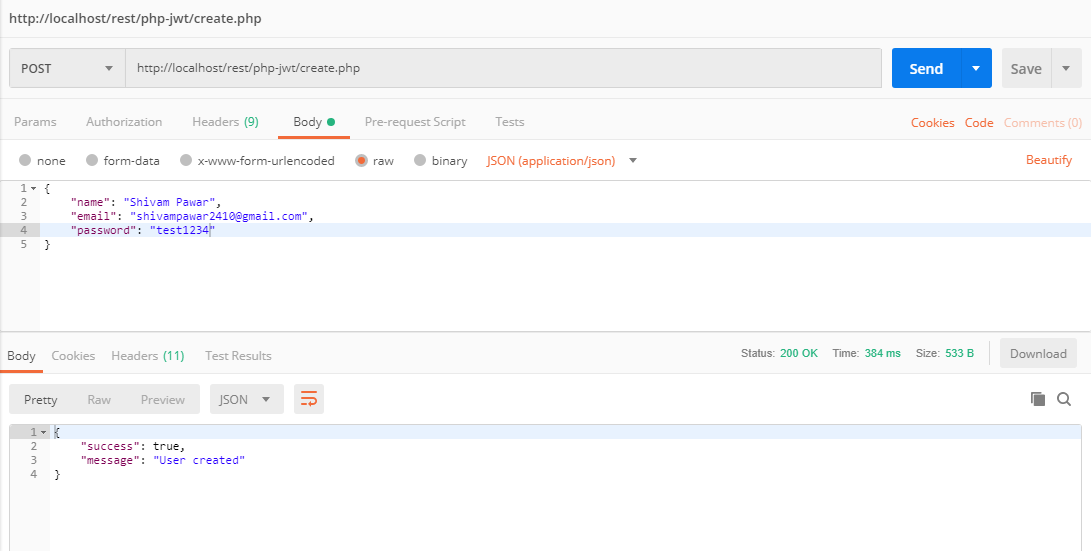This screenshot has height=551, width=1091.
Task: Click the "password": "test1234" line
Action: coord(143,230)
